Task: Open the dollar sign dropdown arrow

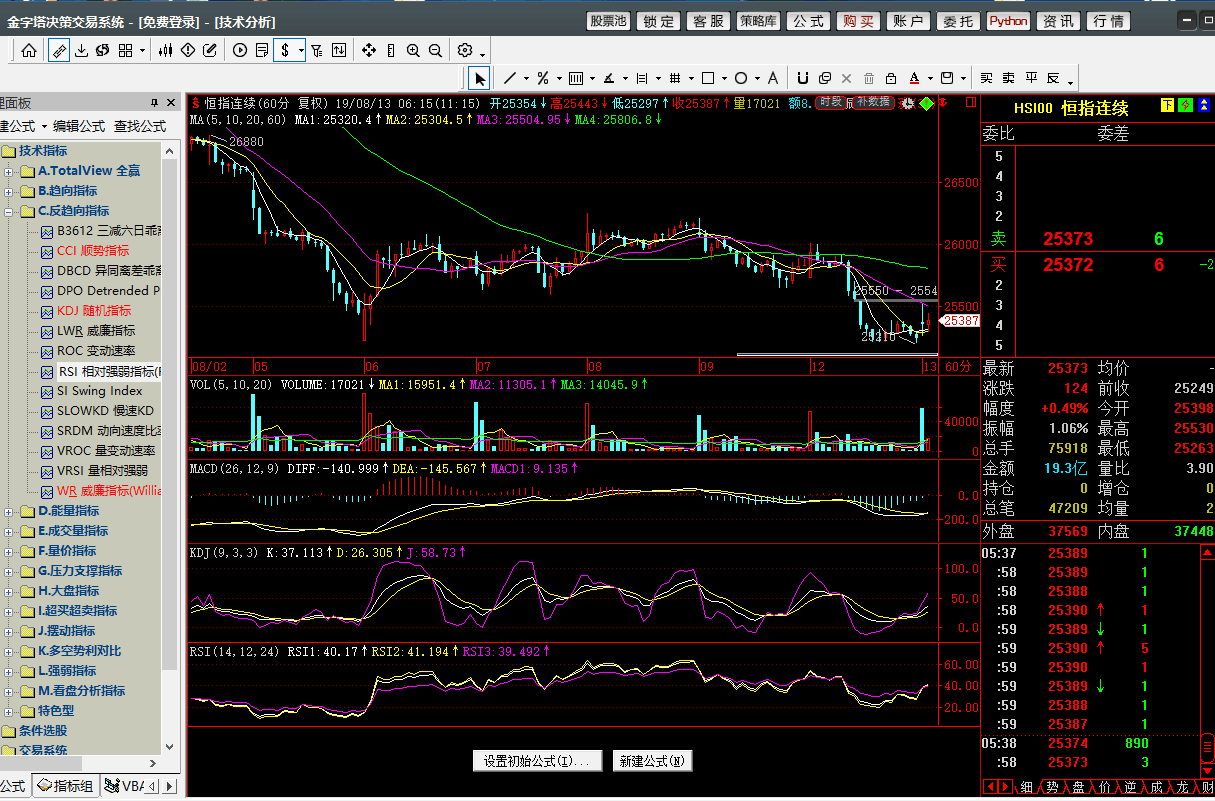Action: (x=301, y=50)
